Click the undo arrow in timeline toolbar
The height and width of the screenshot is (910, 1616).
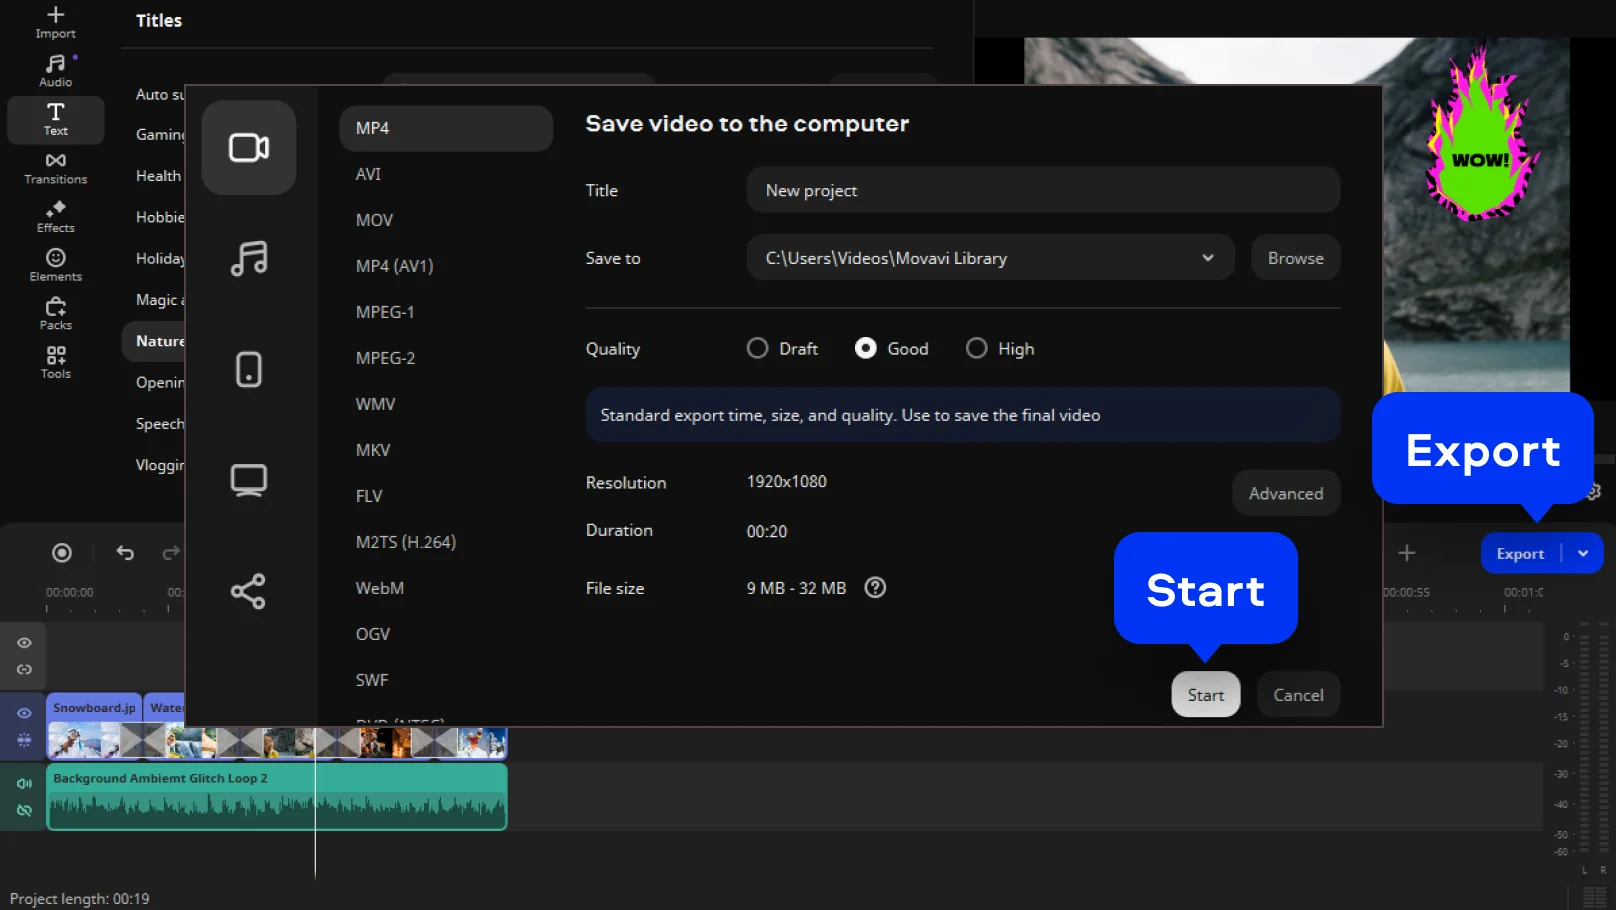point(125,553)
